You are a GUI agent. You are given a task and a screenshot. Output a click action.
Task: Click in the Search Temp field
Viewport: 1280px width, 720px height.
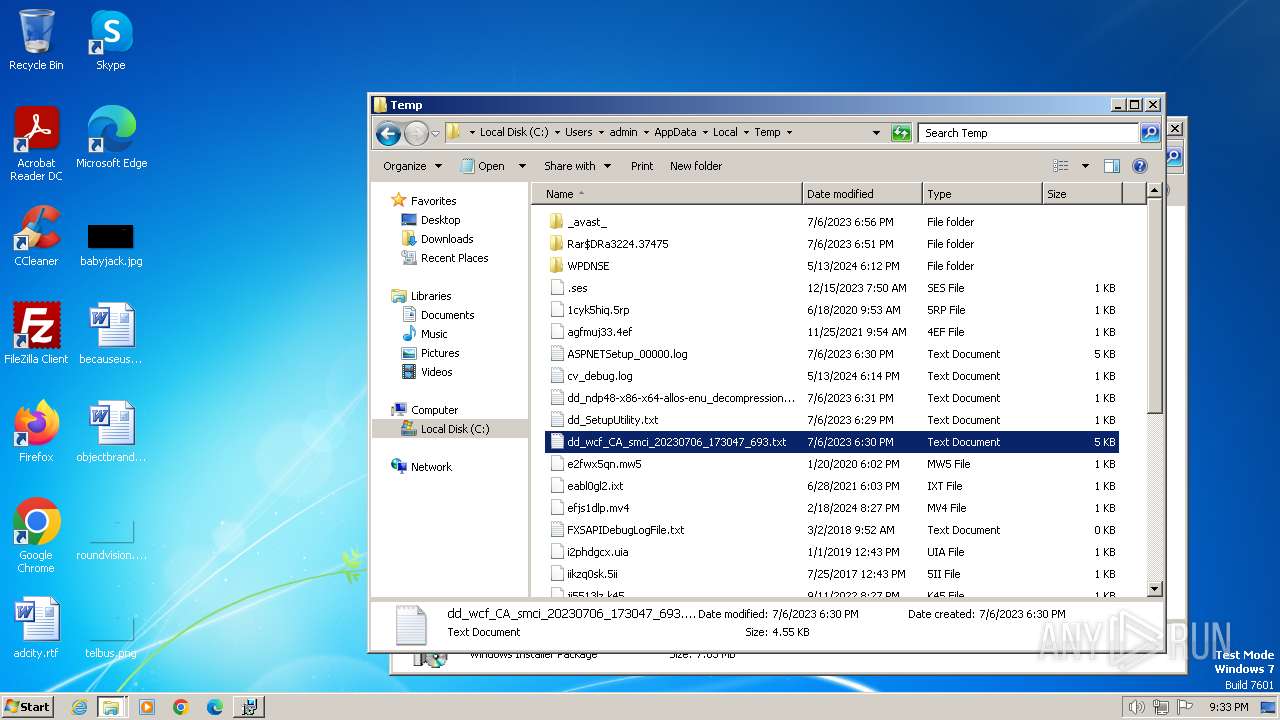tap(1028, 132)
